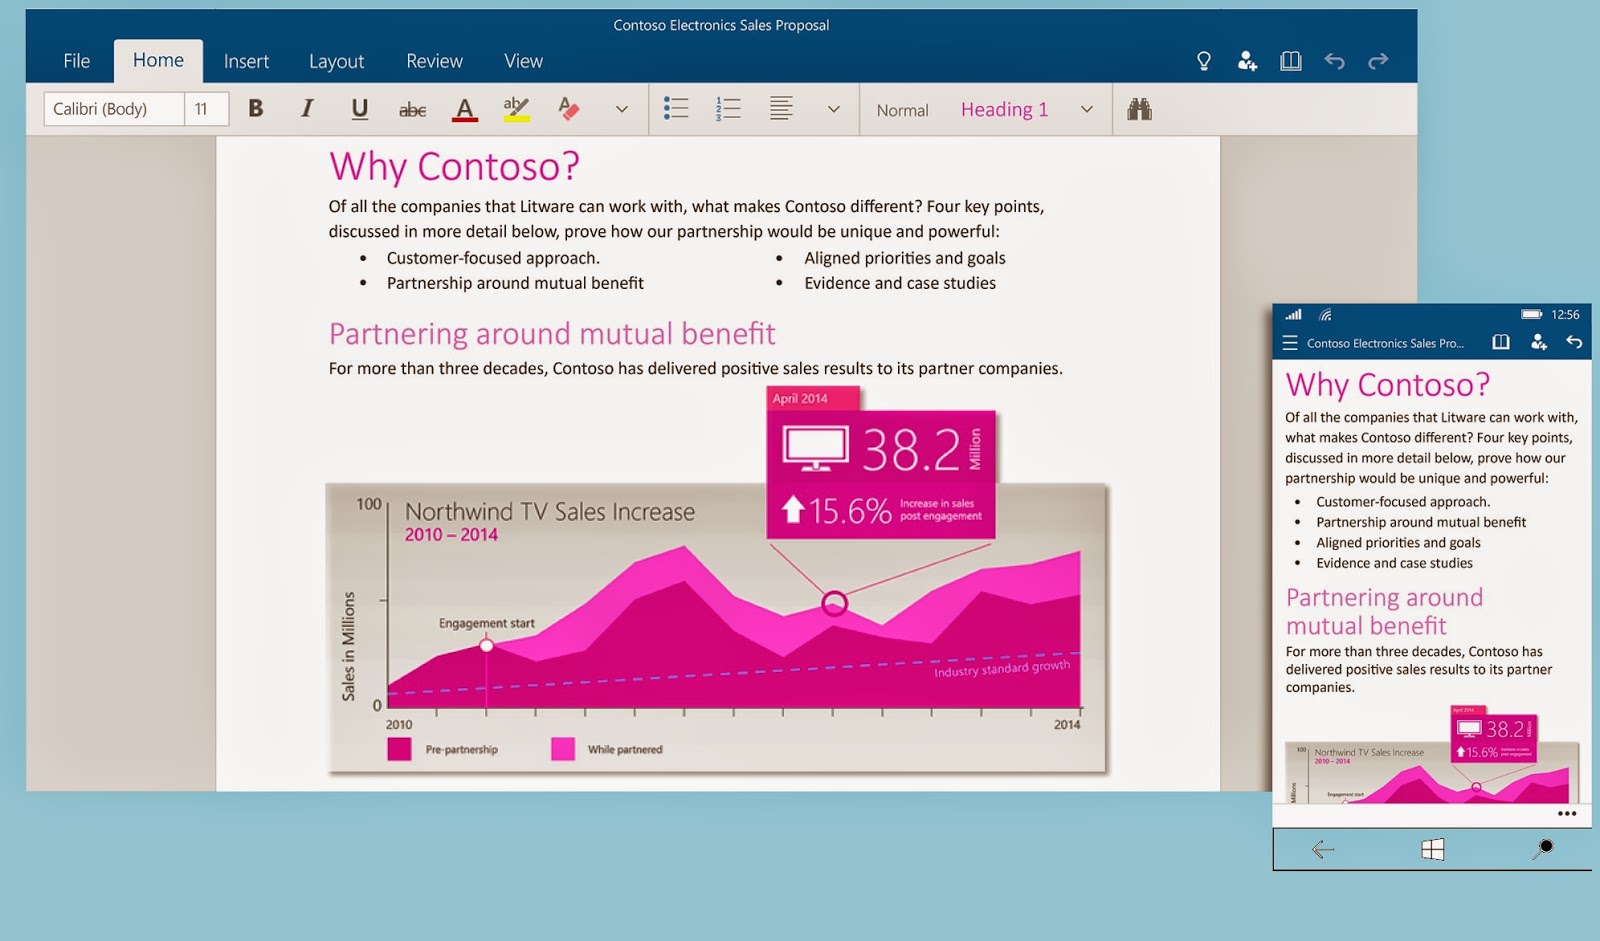Tap the phone Back arrow button
This screenshot has width=1600, height=941.
click(x=1323, y=850)
